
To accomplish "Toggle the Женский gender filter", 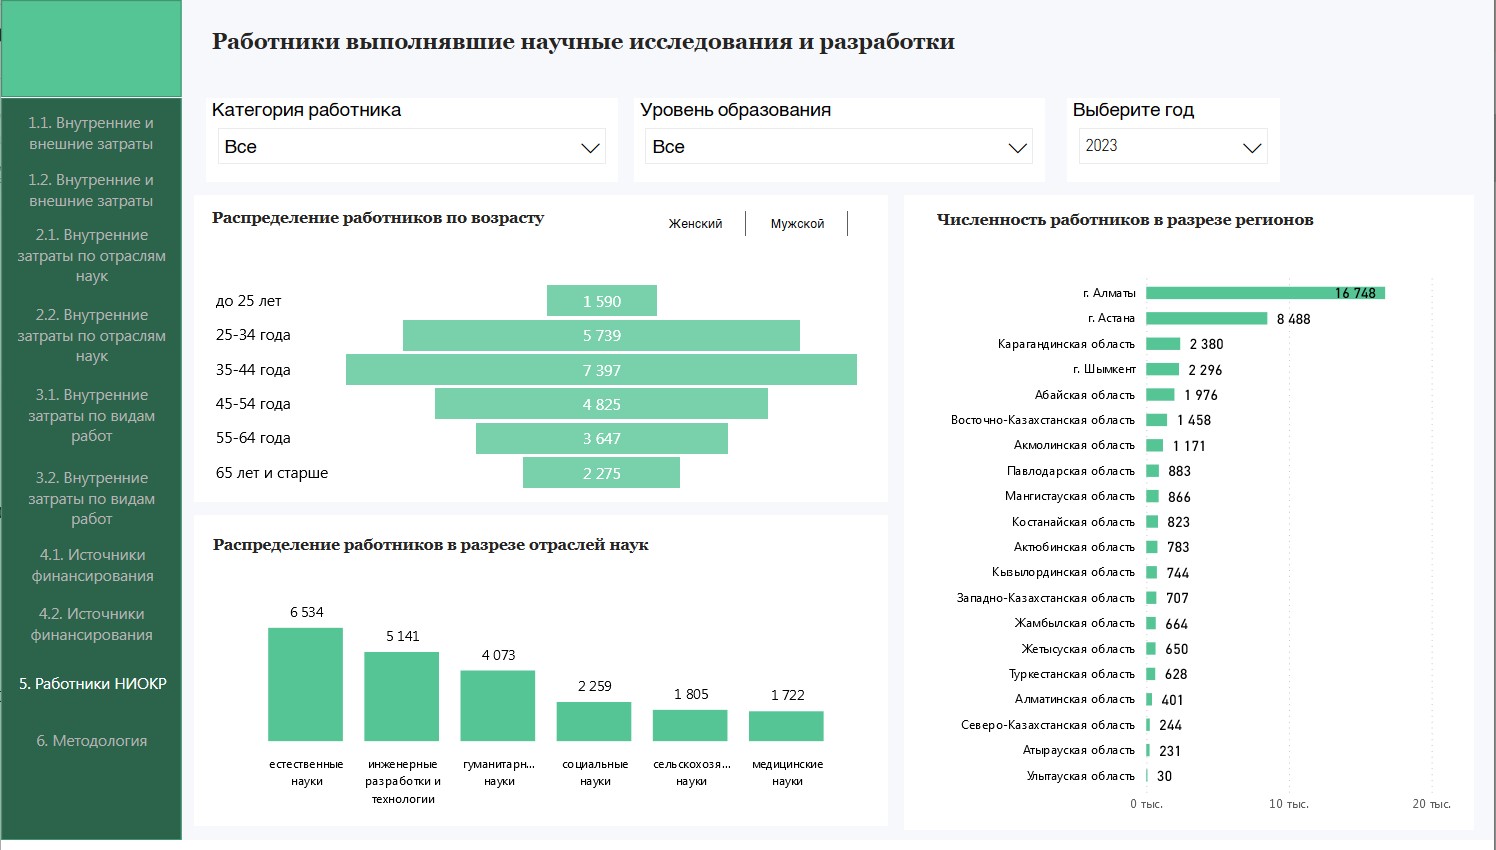I will click(x=695, y=224).
